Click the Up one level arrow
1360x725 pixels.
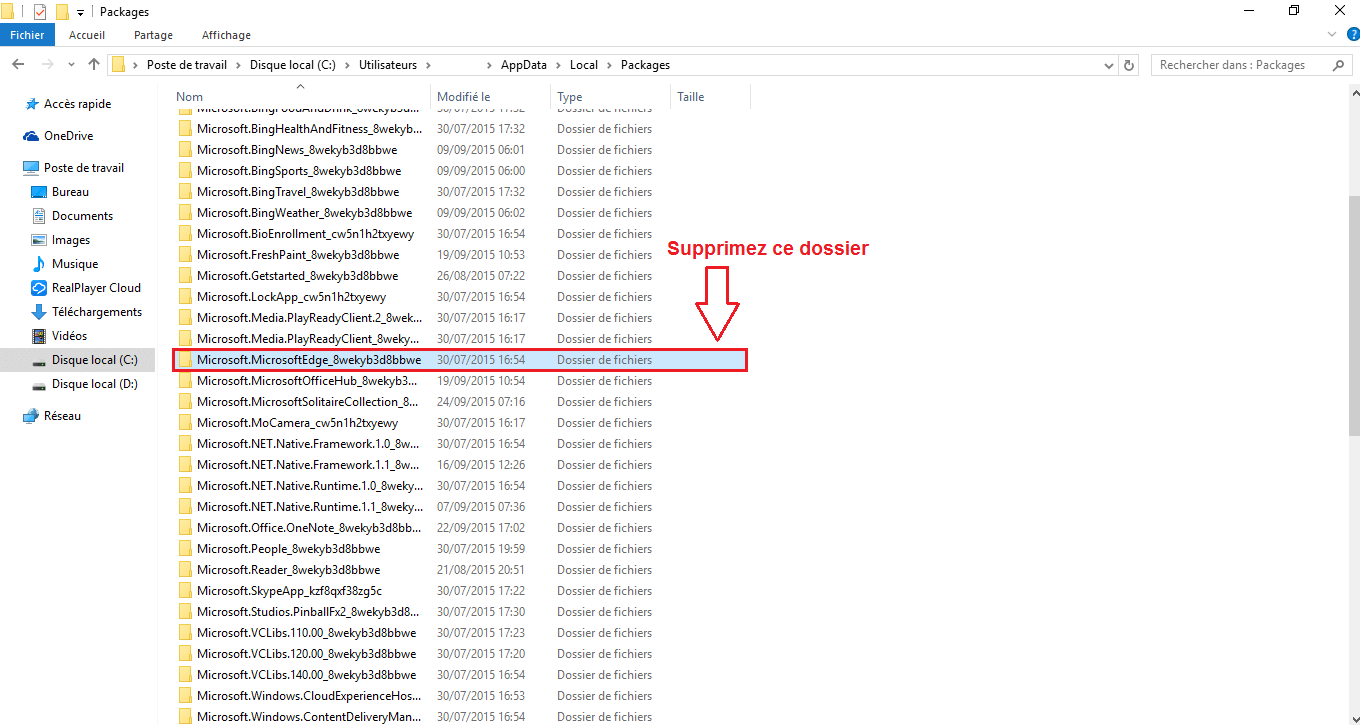94,65
